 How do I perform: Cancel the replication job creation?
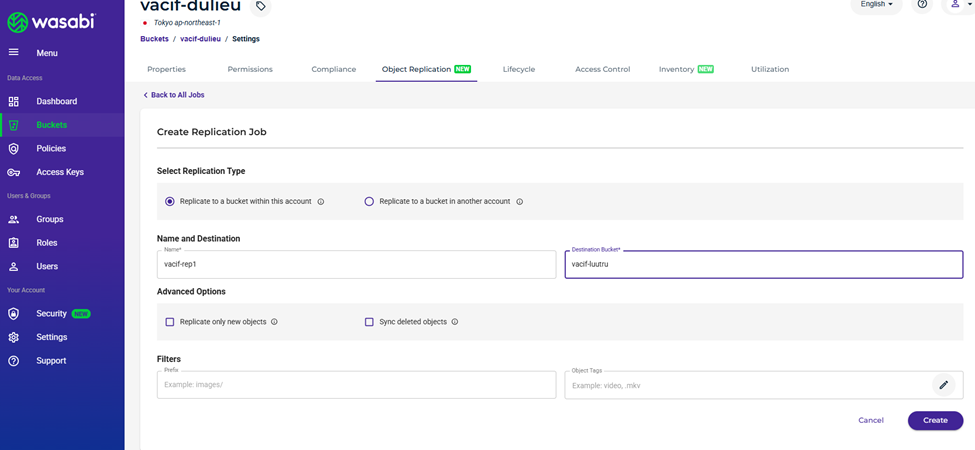870,420
